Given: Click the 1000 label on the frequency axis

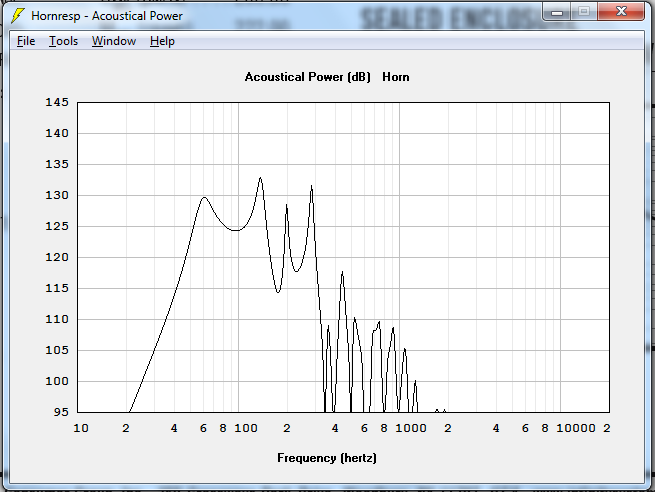Looking at the screenshot, I should point(411,428).
